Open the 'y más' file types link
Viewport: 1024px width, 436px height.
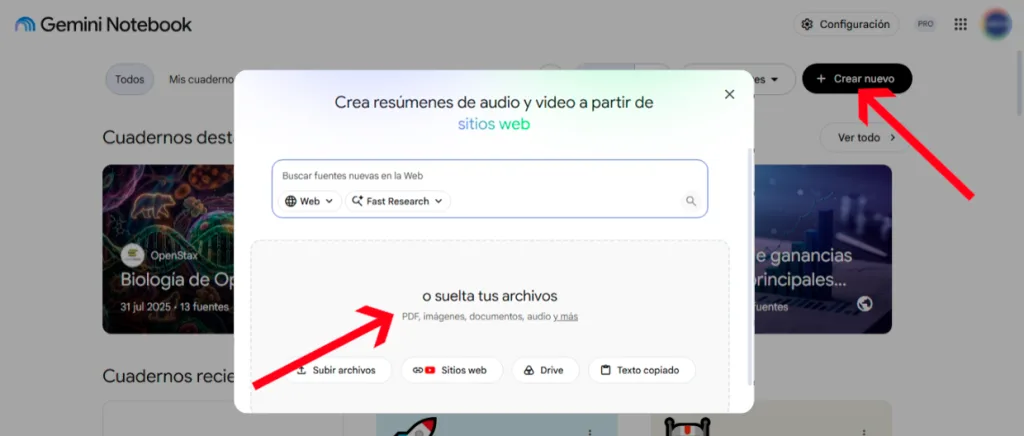566,317
